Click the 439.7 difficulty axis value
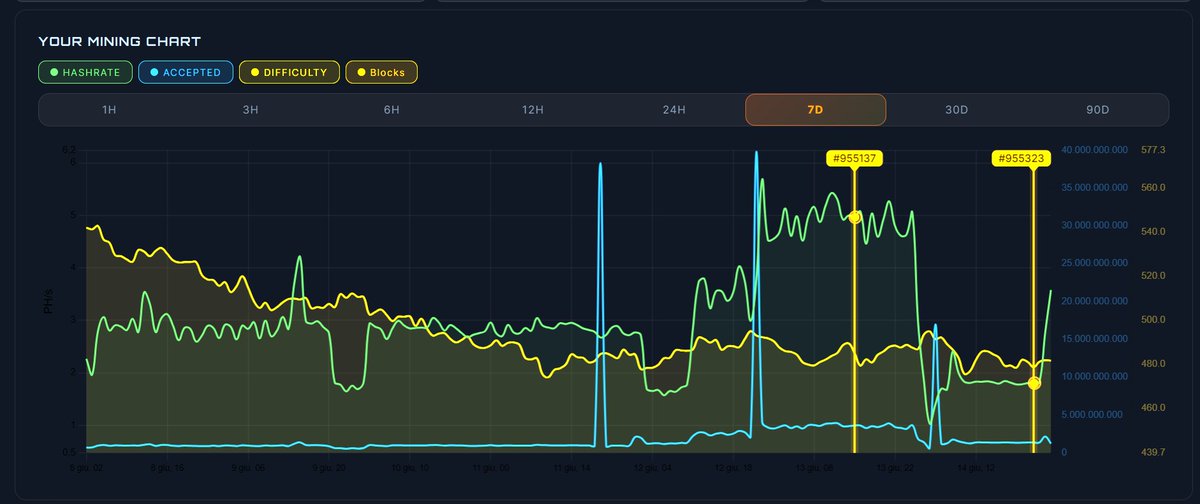This screenshot has width=1200, height=504. [1153, 453]
